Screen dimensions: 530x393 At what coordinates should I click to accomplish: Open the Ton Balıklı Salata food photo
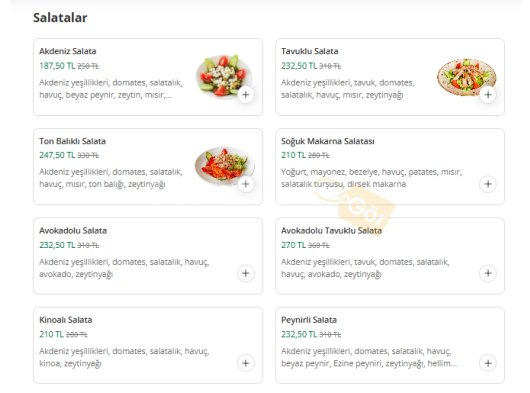[x=224, y=165]
